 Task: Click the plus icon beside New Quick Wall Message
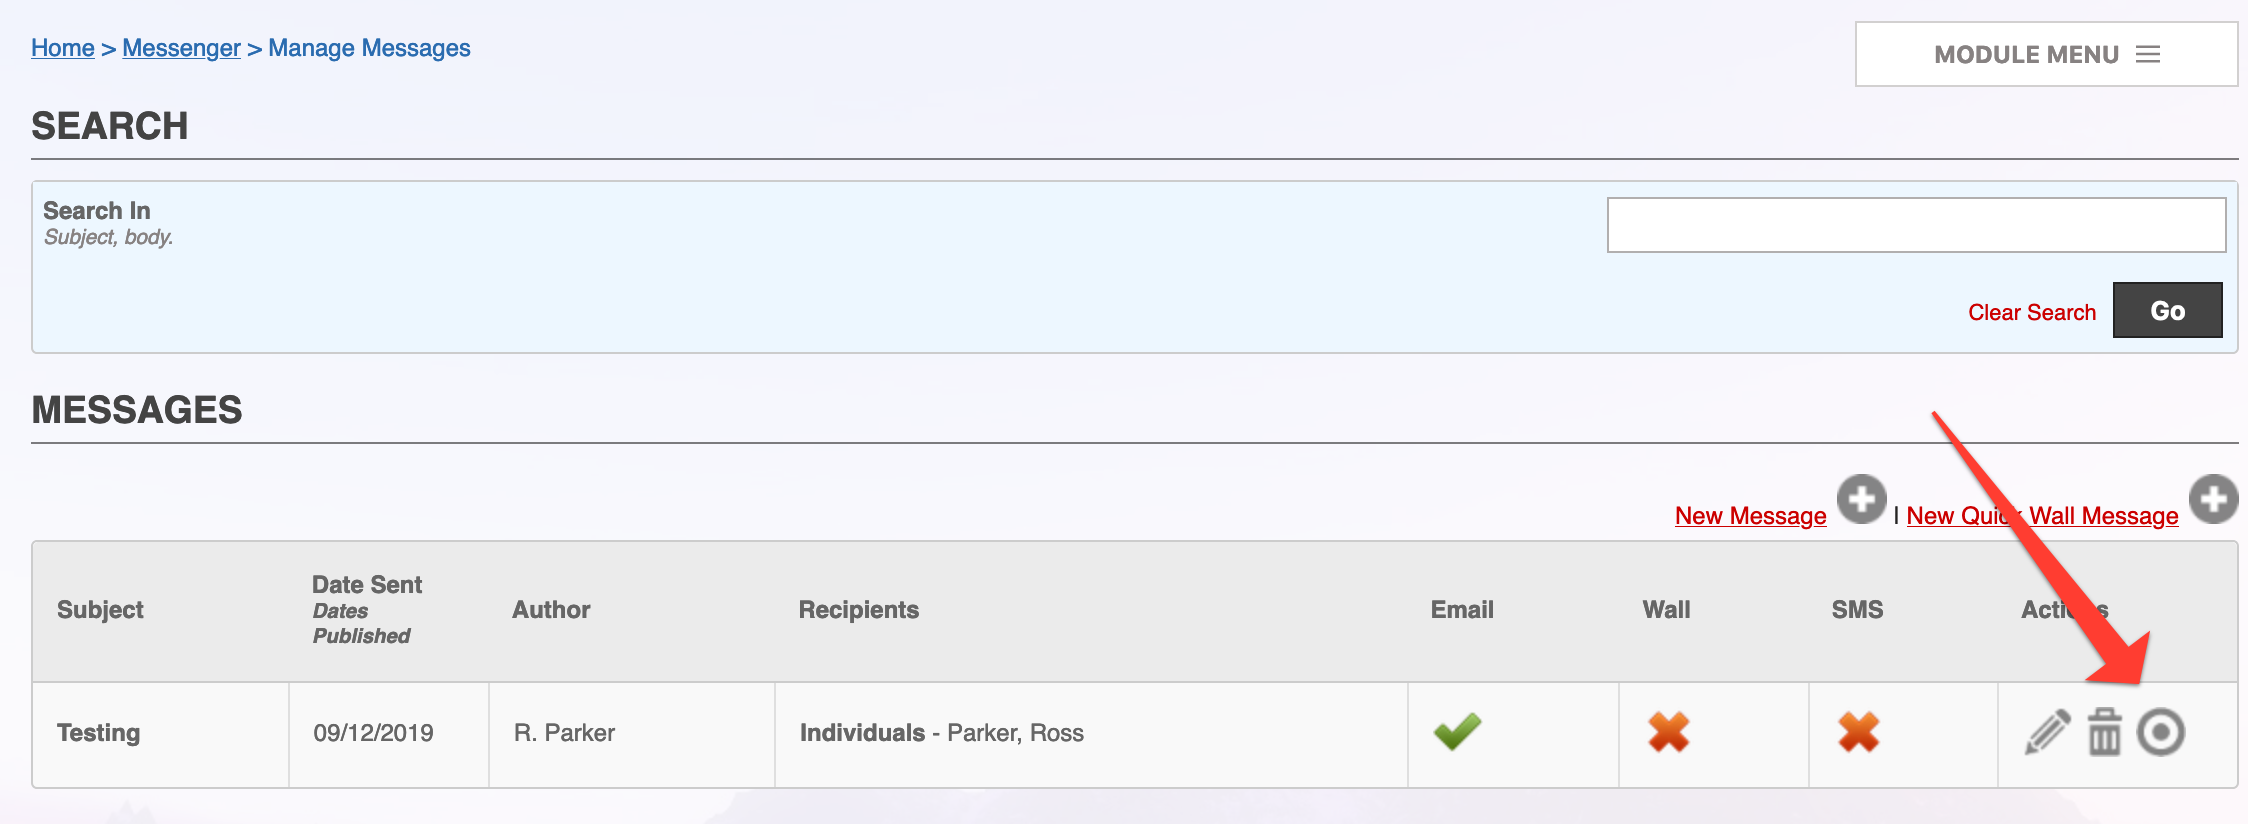[2214, 499]
